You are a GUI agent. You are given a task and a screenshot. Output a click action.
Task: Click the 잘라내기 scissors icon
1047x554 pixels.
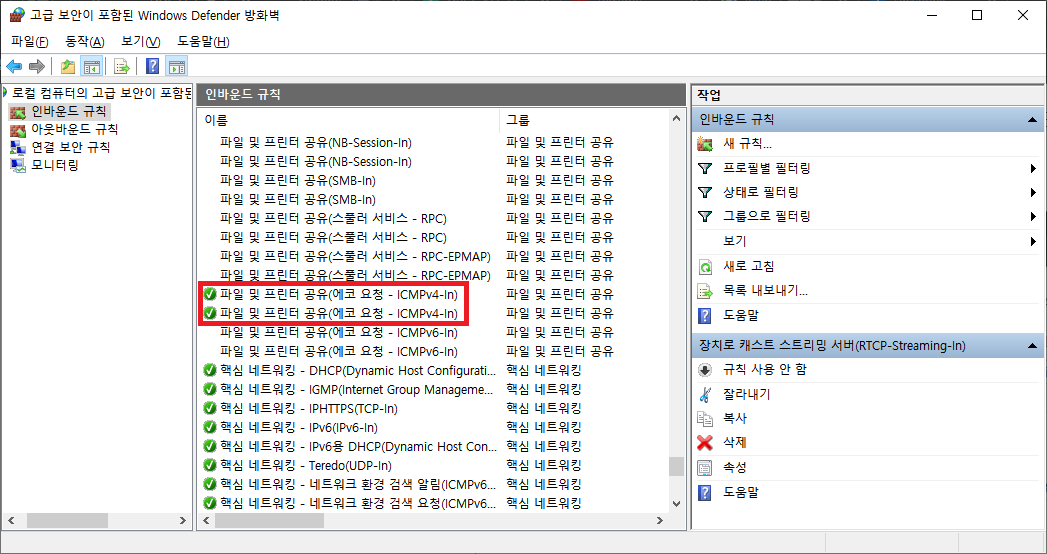[x=704, y=394]
